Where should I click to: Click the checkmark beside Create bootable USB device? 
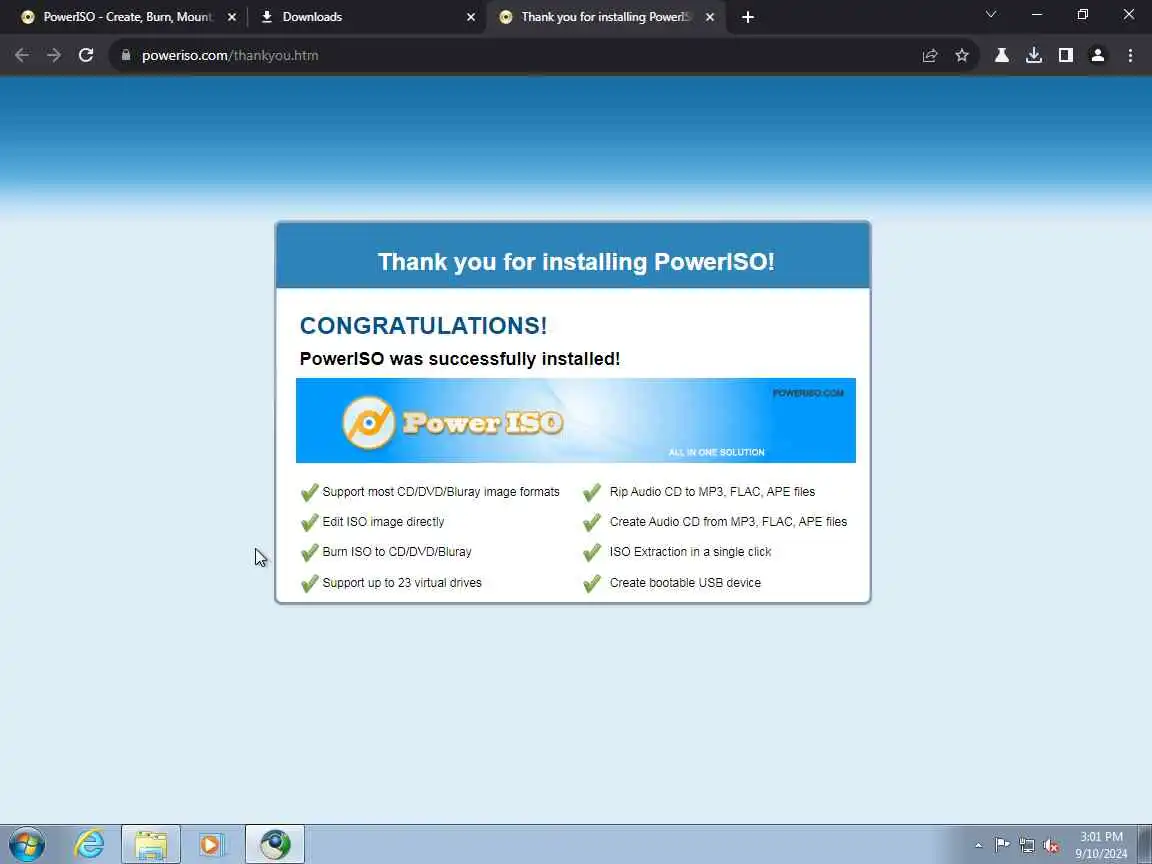(x=592, y=583)
